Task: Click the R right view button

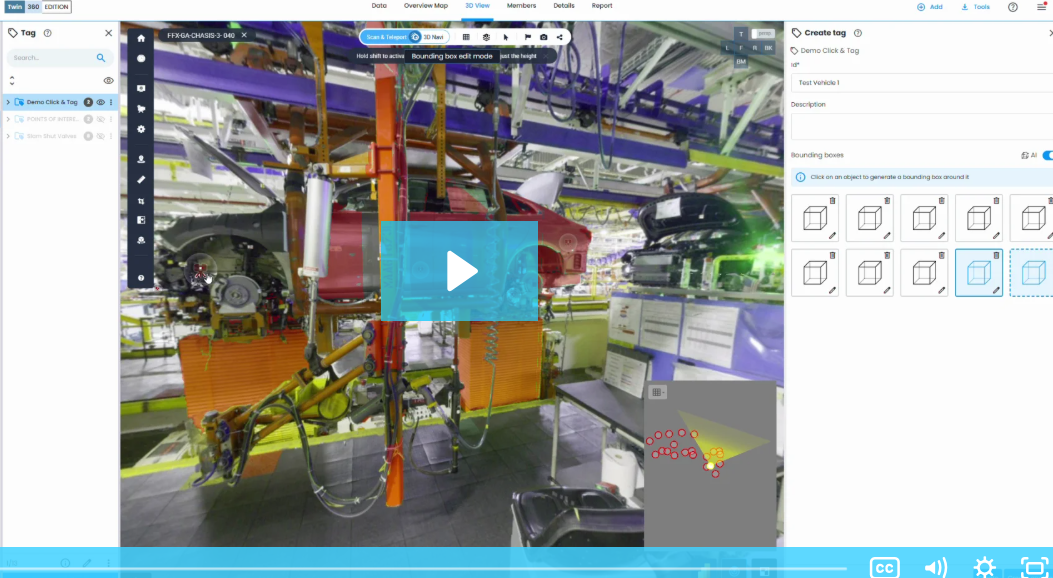Action: pyautogui.click(x=755, y=48)
